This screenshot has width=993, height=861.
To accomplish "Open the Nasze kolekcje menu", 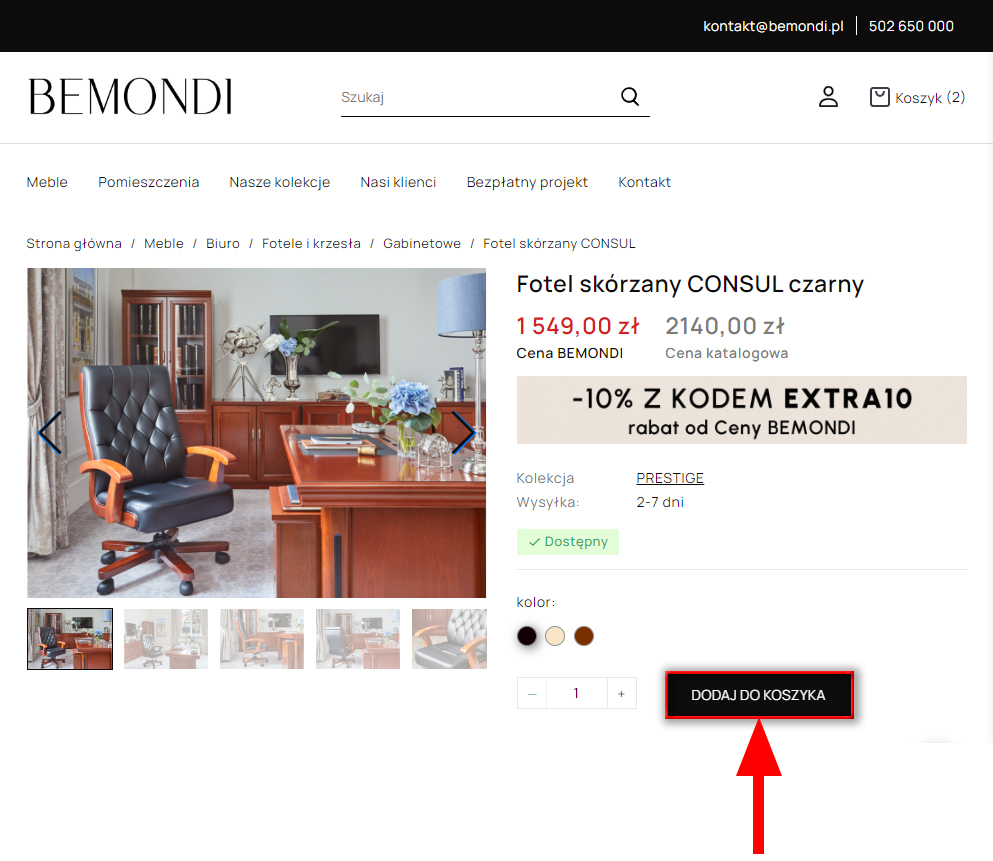I will coord(279,182).
